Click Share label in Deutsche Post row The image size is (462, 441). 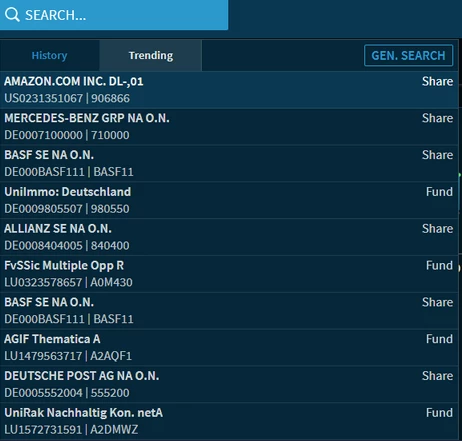(x=437, y=376)
